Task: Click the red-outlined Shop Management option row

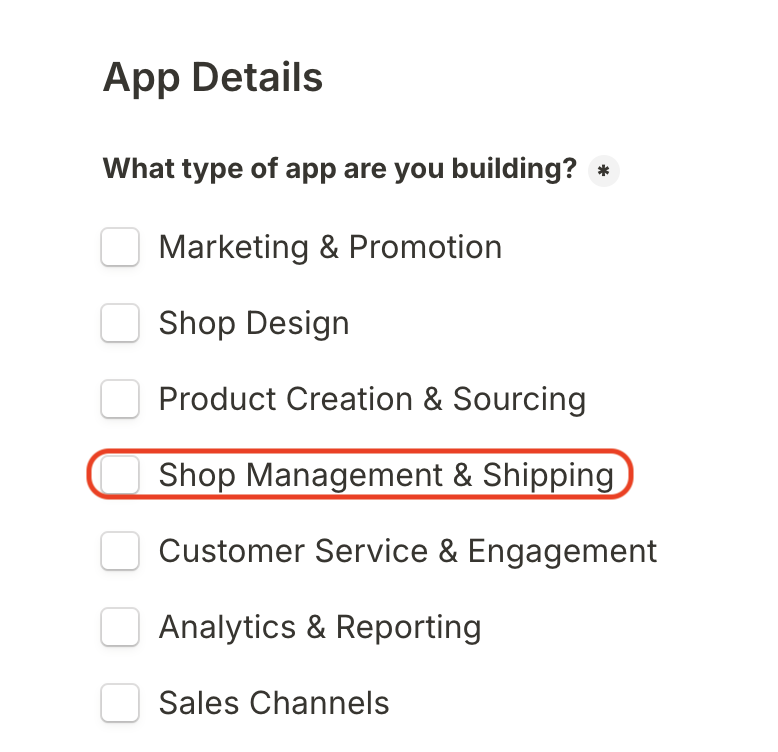Action: click(x=360, y=475)
